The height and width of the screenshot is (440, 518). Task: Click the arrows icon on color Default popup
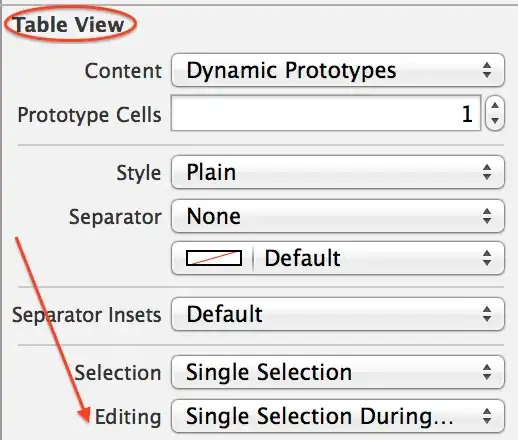[487, 258]
